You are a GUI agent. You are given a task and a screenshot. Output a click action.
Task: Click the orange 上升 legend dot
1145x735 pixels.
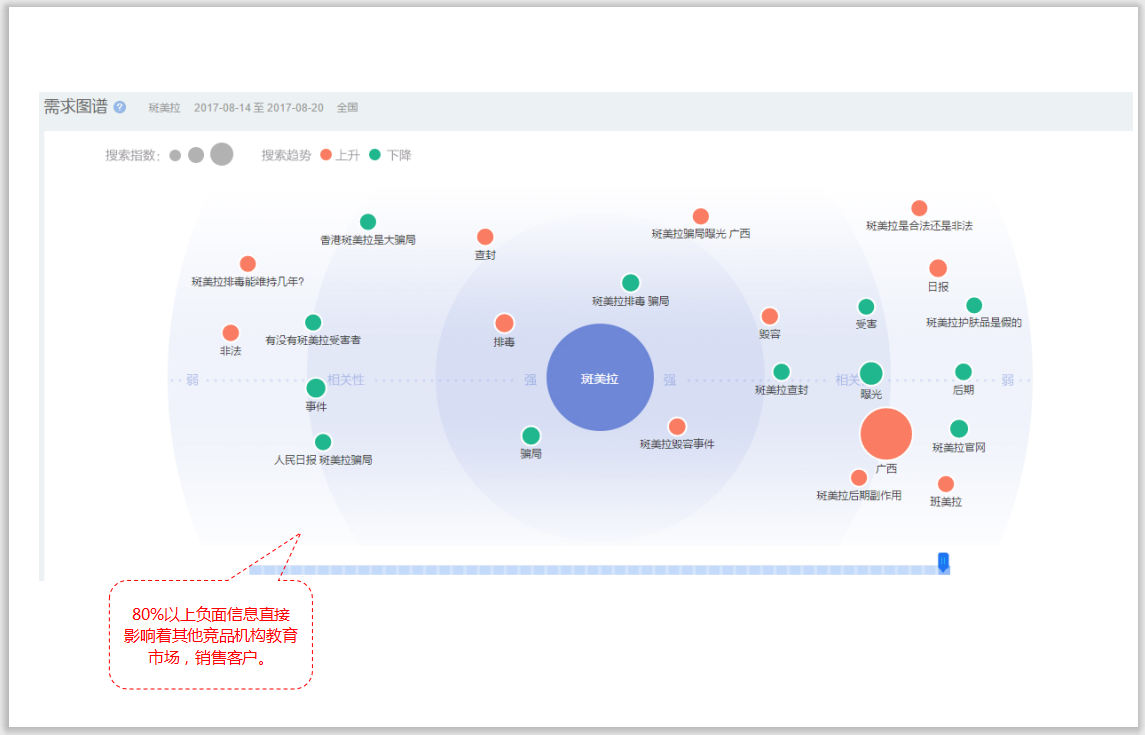(x=326, y=155)
